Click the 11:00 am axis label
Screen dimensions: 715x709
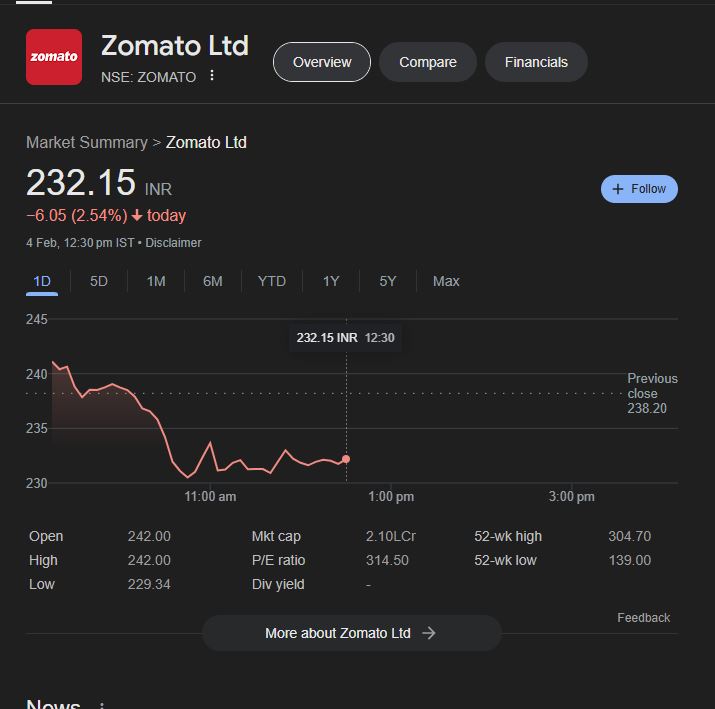210,497
